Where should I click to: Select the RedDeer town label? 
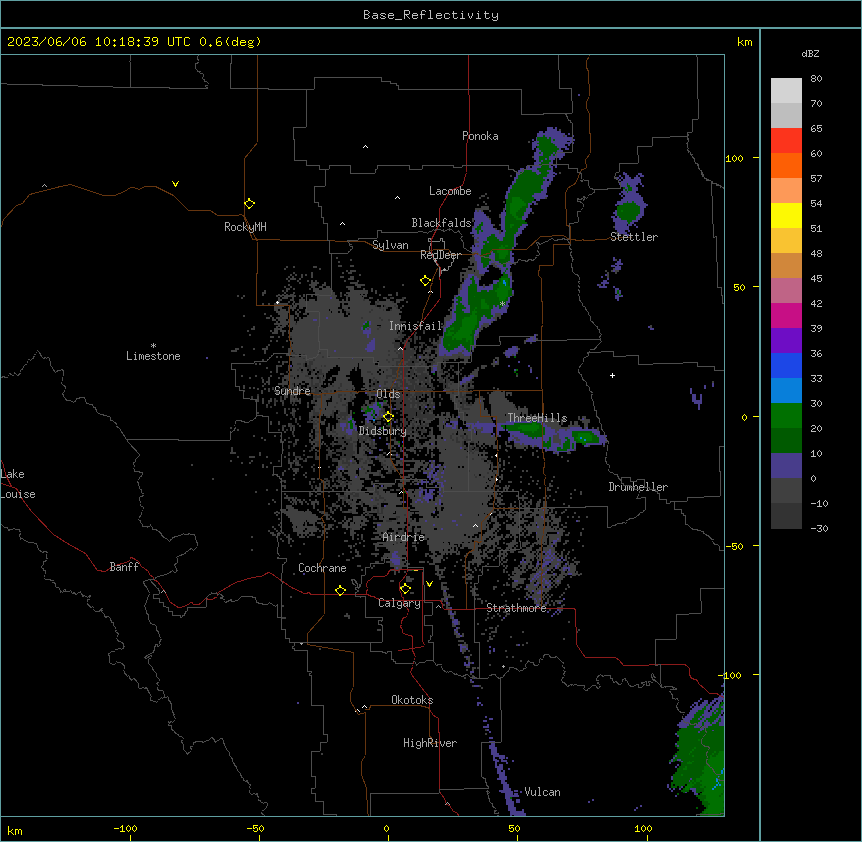[x=440, y=255]
